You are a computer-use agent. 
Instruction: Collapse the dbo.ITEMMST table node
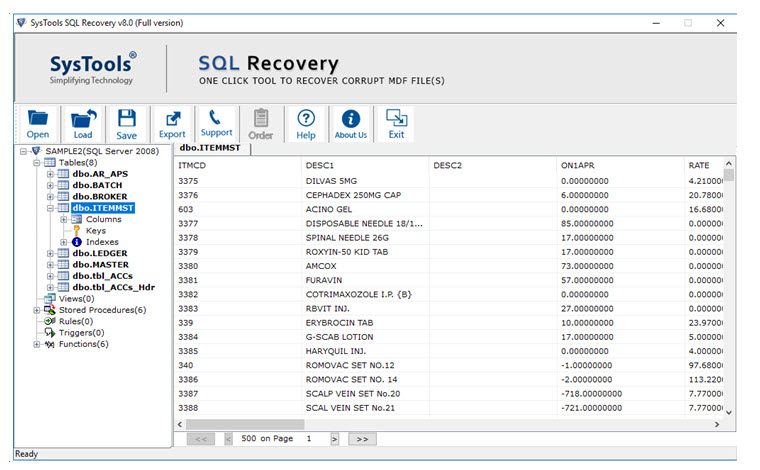point(50,208)
